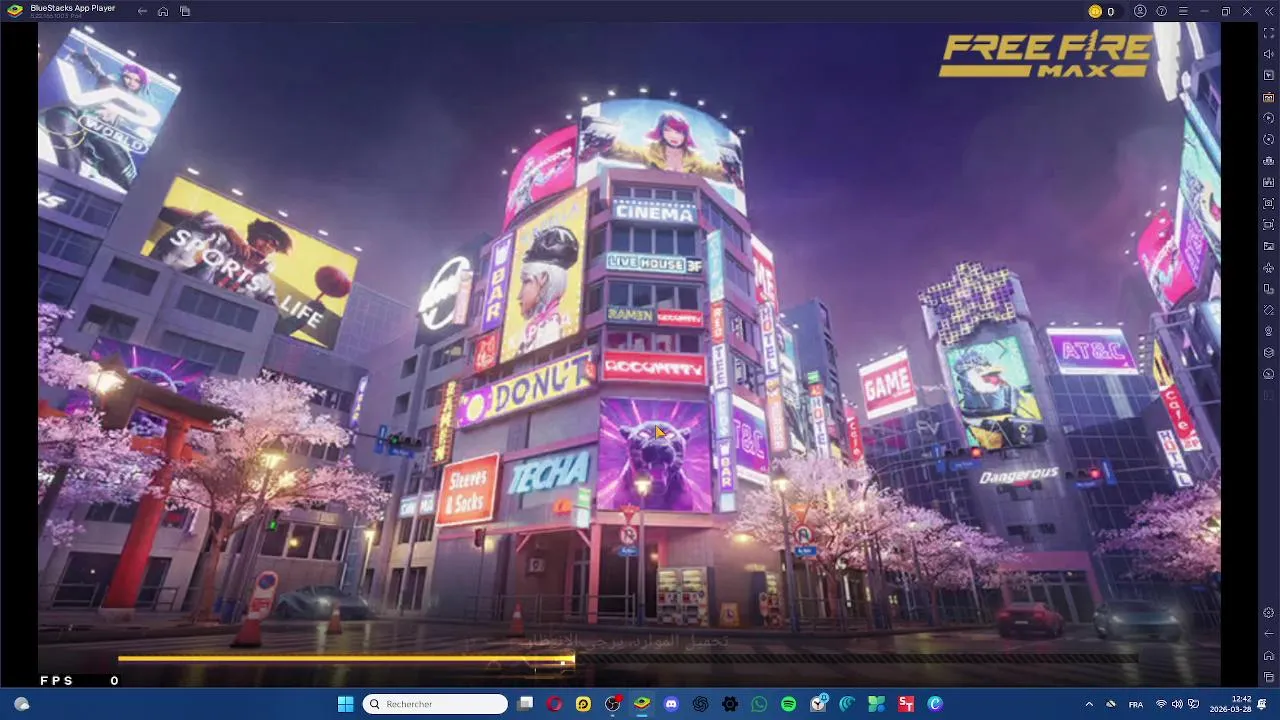The width and height of the screenshot is (1280, 720).
Task: Click the Android home icon in sidebar bottom
Action: pos(1269,655)
